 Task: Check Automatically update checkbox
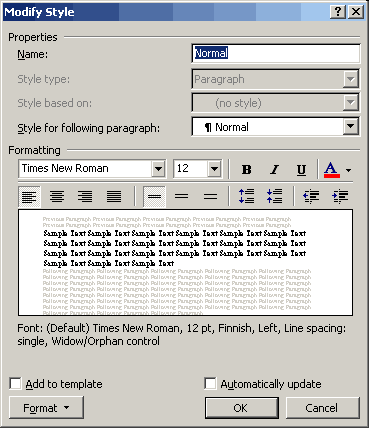(x=210, y=383)
